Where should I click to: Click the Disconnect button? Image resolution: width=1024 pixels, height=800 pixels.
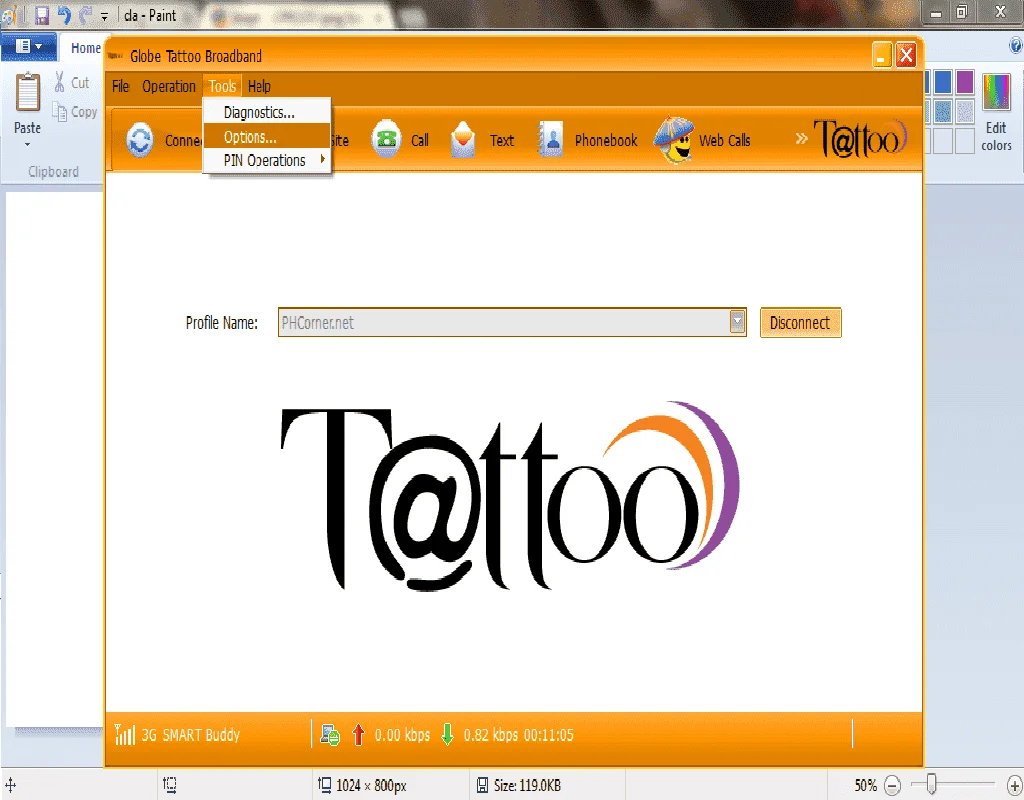(800, 323)
